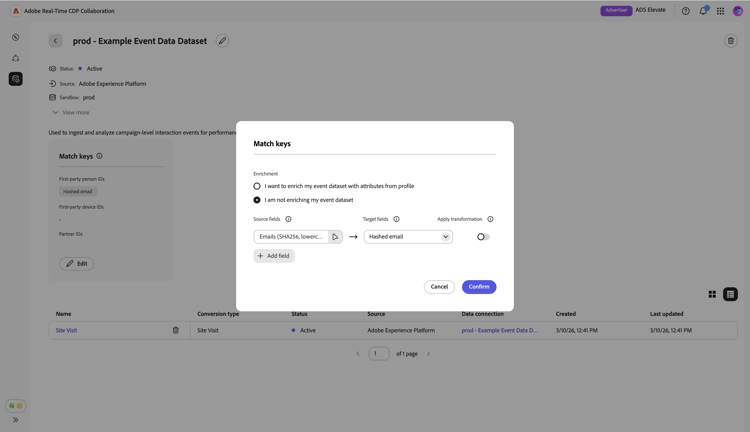750x432 pixels.
Task: Click the Name column header
Action: click(x=64, y=314)
